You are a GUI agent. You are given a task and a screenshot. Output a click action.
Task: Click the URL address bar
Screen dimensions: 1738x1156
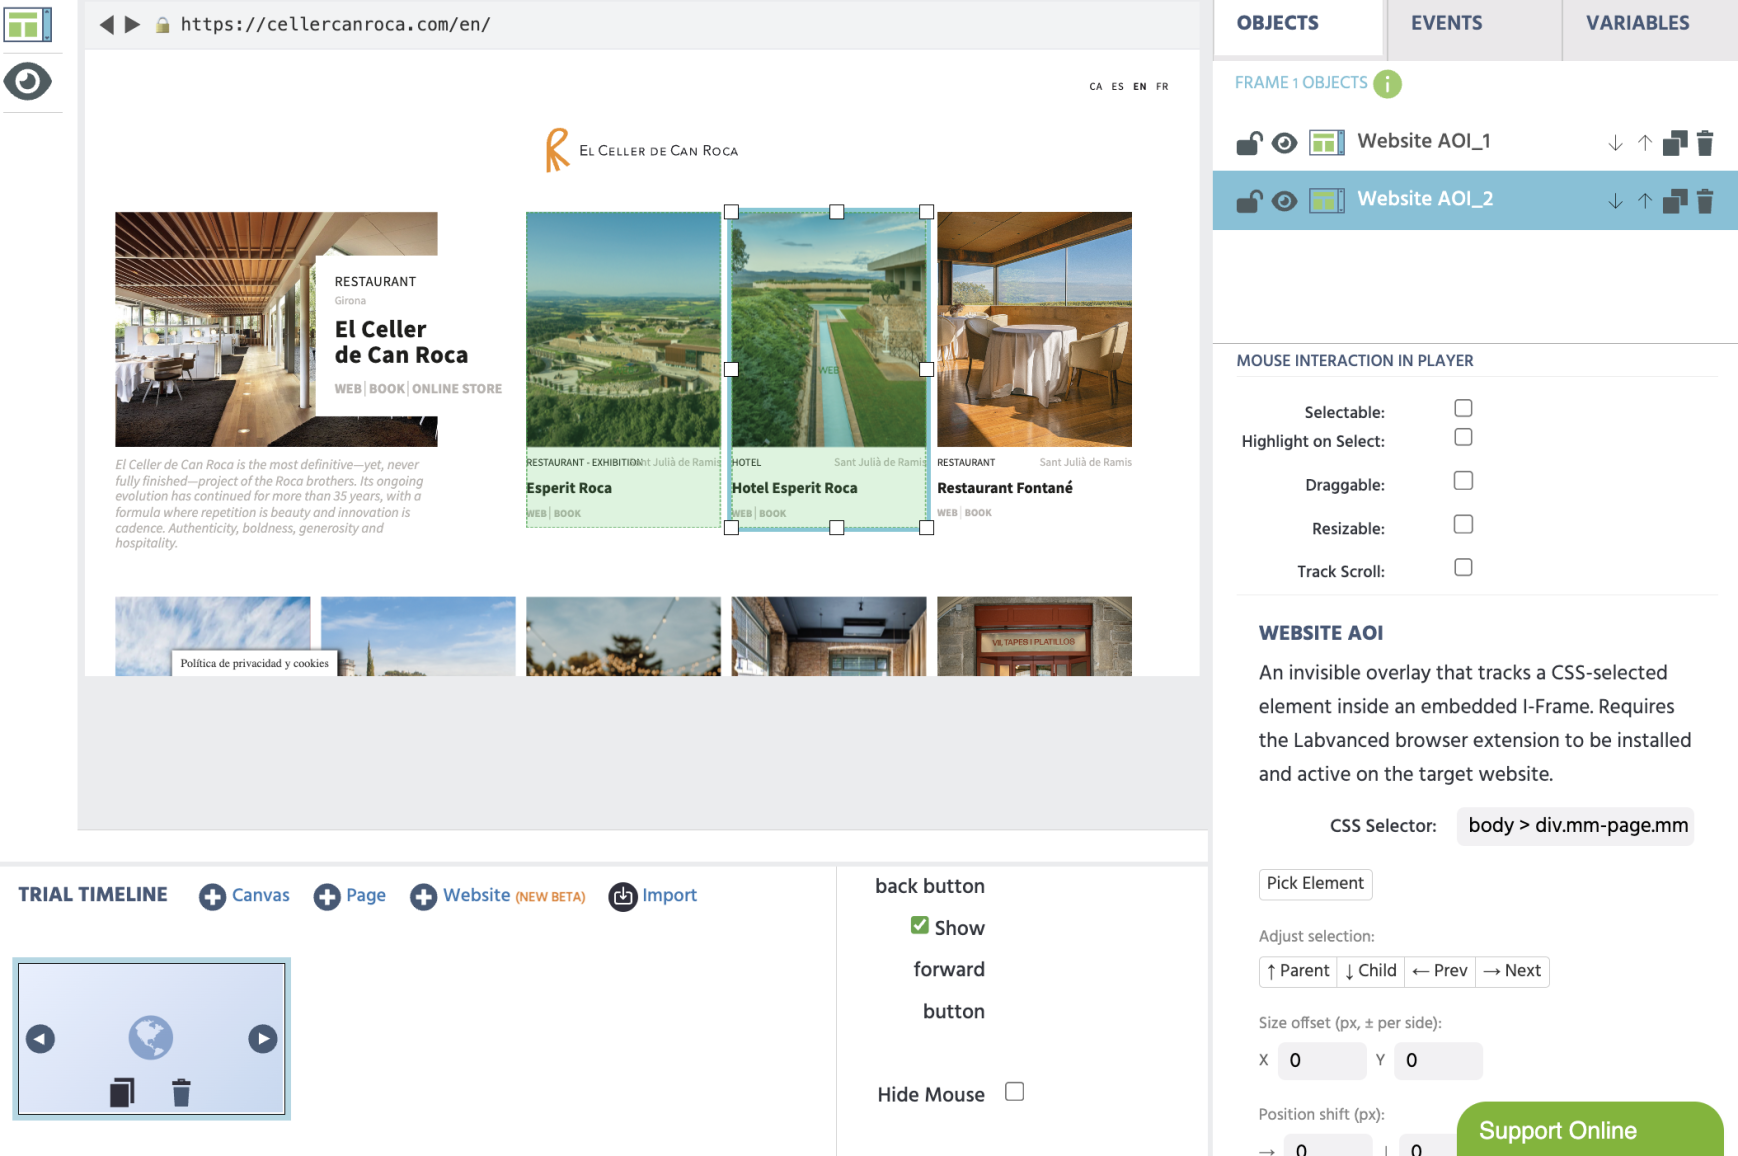coord(336,24)
